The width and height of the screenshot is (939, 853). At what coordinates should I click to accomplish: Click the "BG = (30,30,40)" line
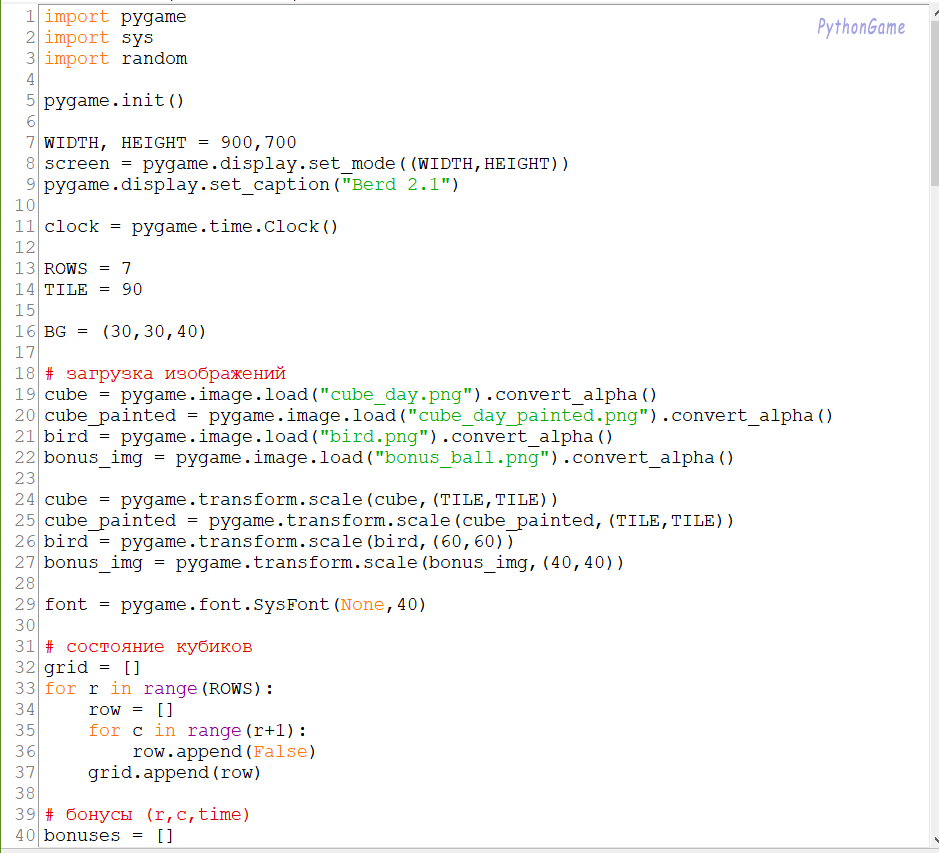pyautogui.click(x=125, y=331)
